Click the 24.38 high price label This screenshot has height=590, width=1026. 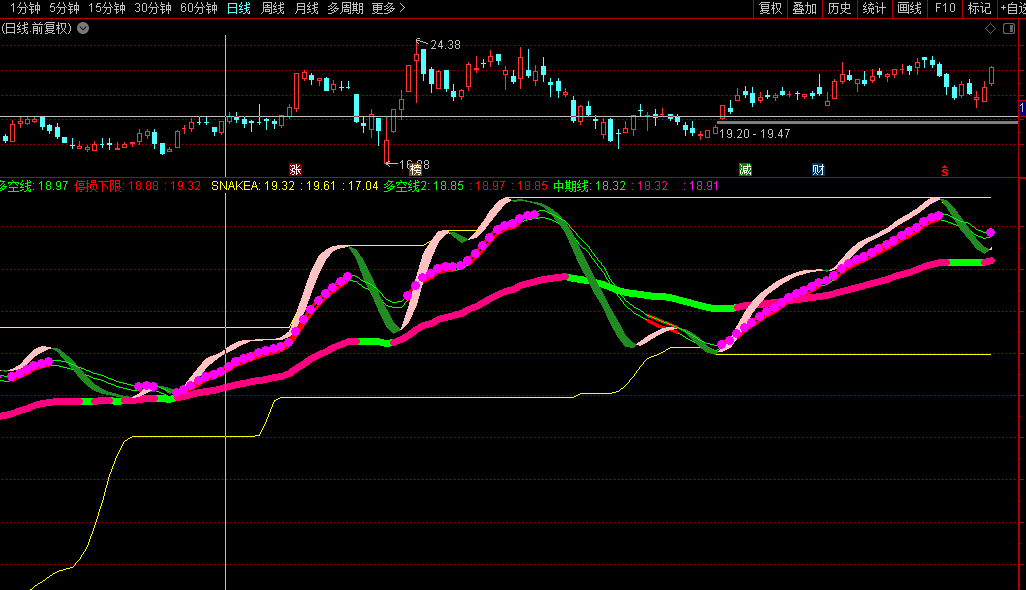[446, 45]
